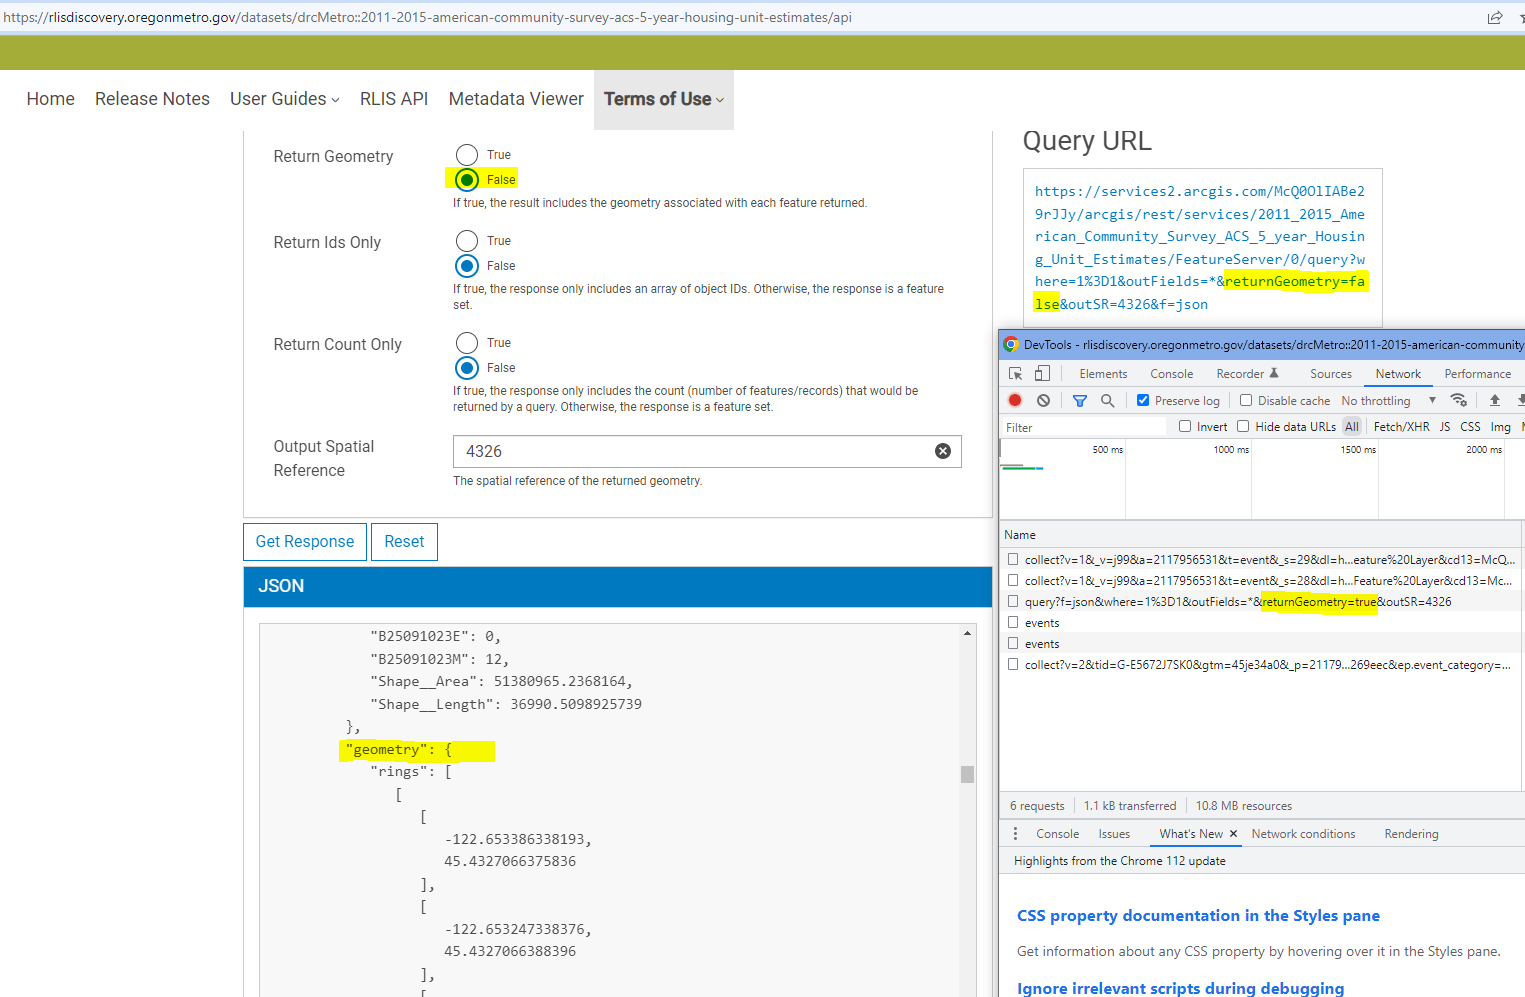Open the User Guides dropdown menu
This screenshot has width=1525, height=997.
pos(285,99)
